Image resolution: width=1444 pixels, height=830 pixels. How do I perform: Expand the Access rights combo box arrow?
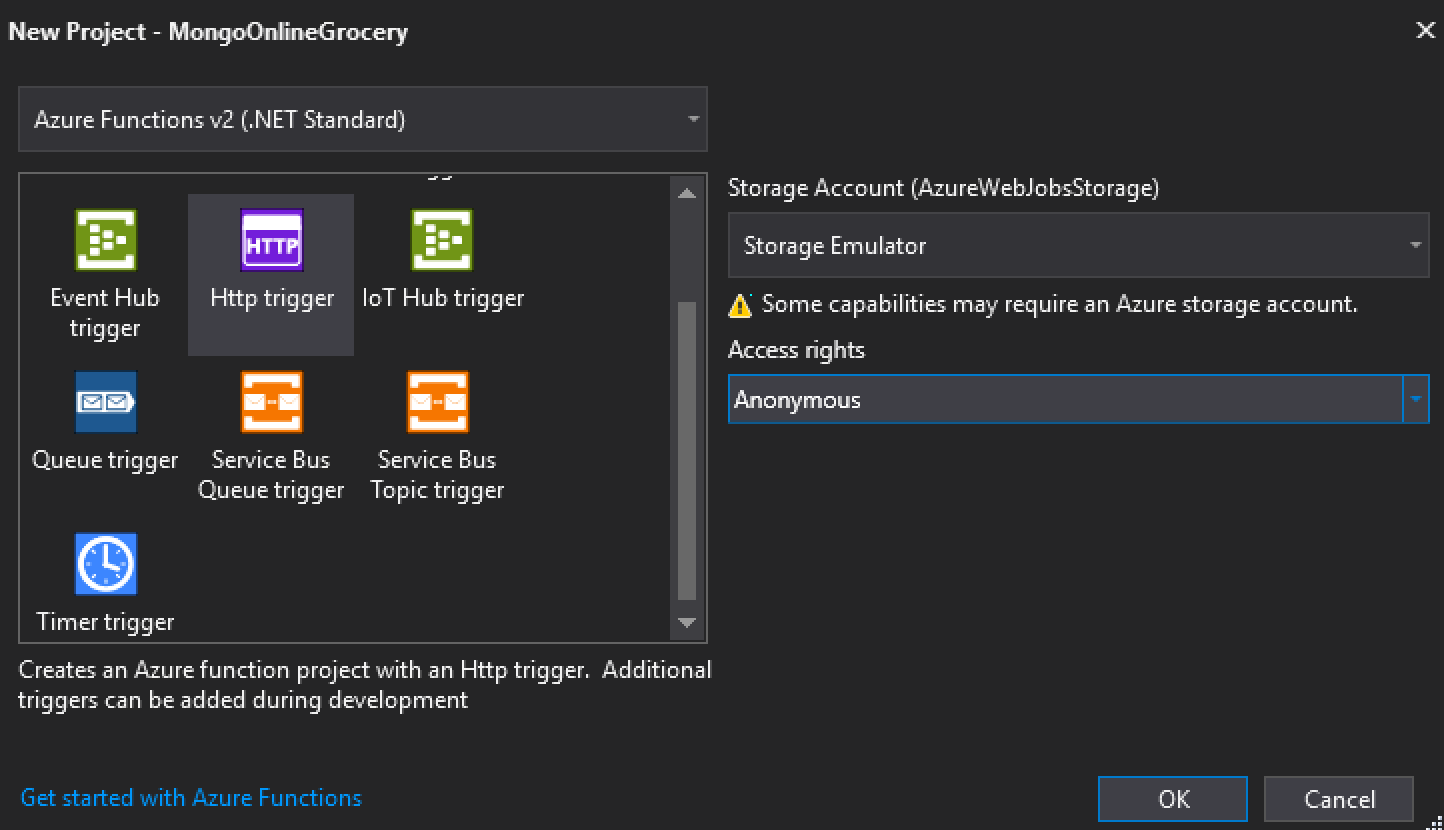(1416, 400)
